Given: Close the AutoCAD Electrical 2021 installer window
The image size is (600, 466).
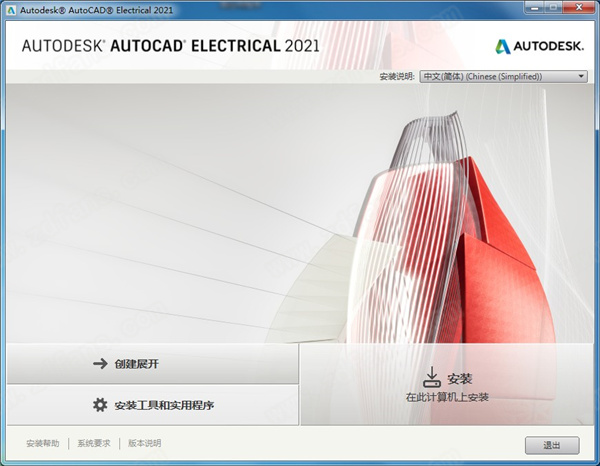Looking at the screenshot, I should 579,7.
